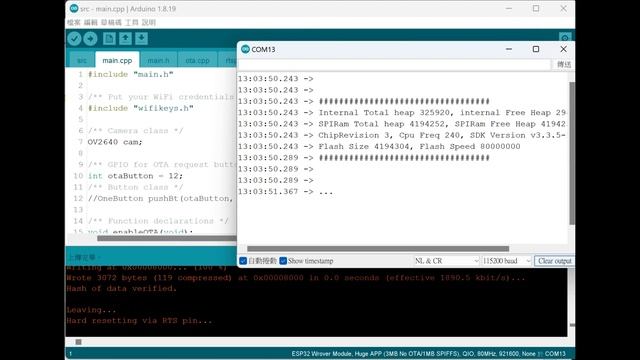This screenshot has width=640, height=360.
Task: Click the serial monitor message input field
Action: 394,64
